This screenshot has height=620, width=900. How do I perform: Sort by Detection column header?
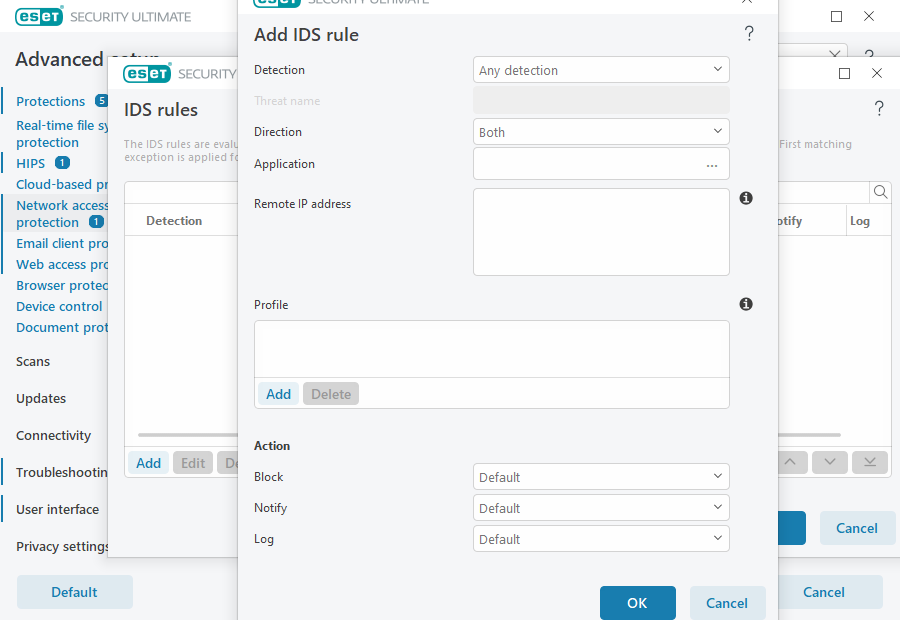tap(174, 220)
